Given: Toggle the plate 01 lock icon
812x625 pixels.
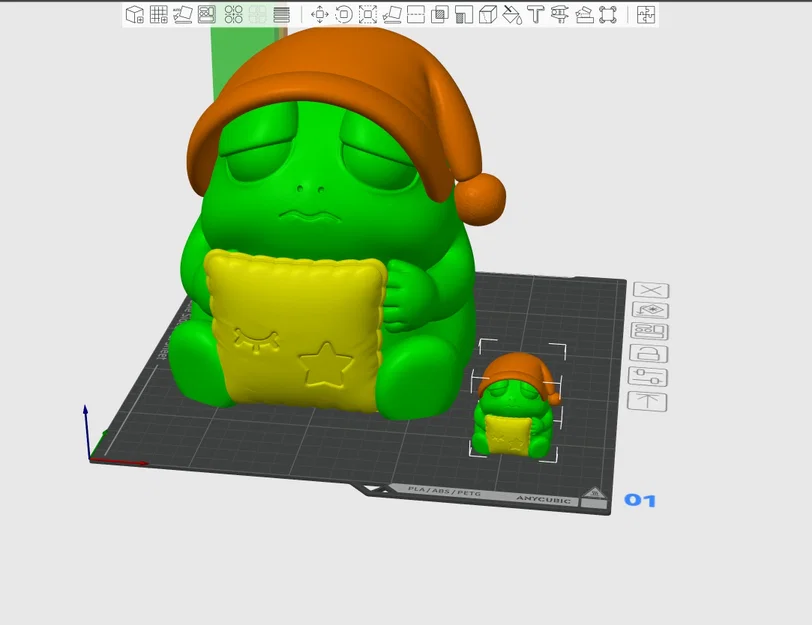Looking at the screenshot, I should pos(649,353).
